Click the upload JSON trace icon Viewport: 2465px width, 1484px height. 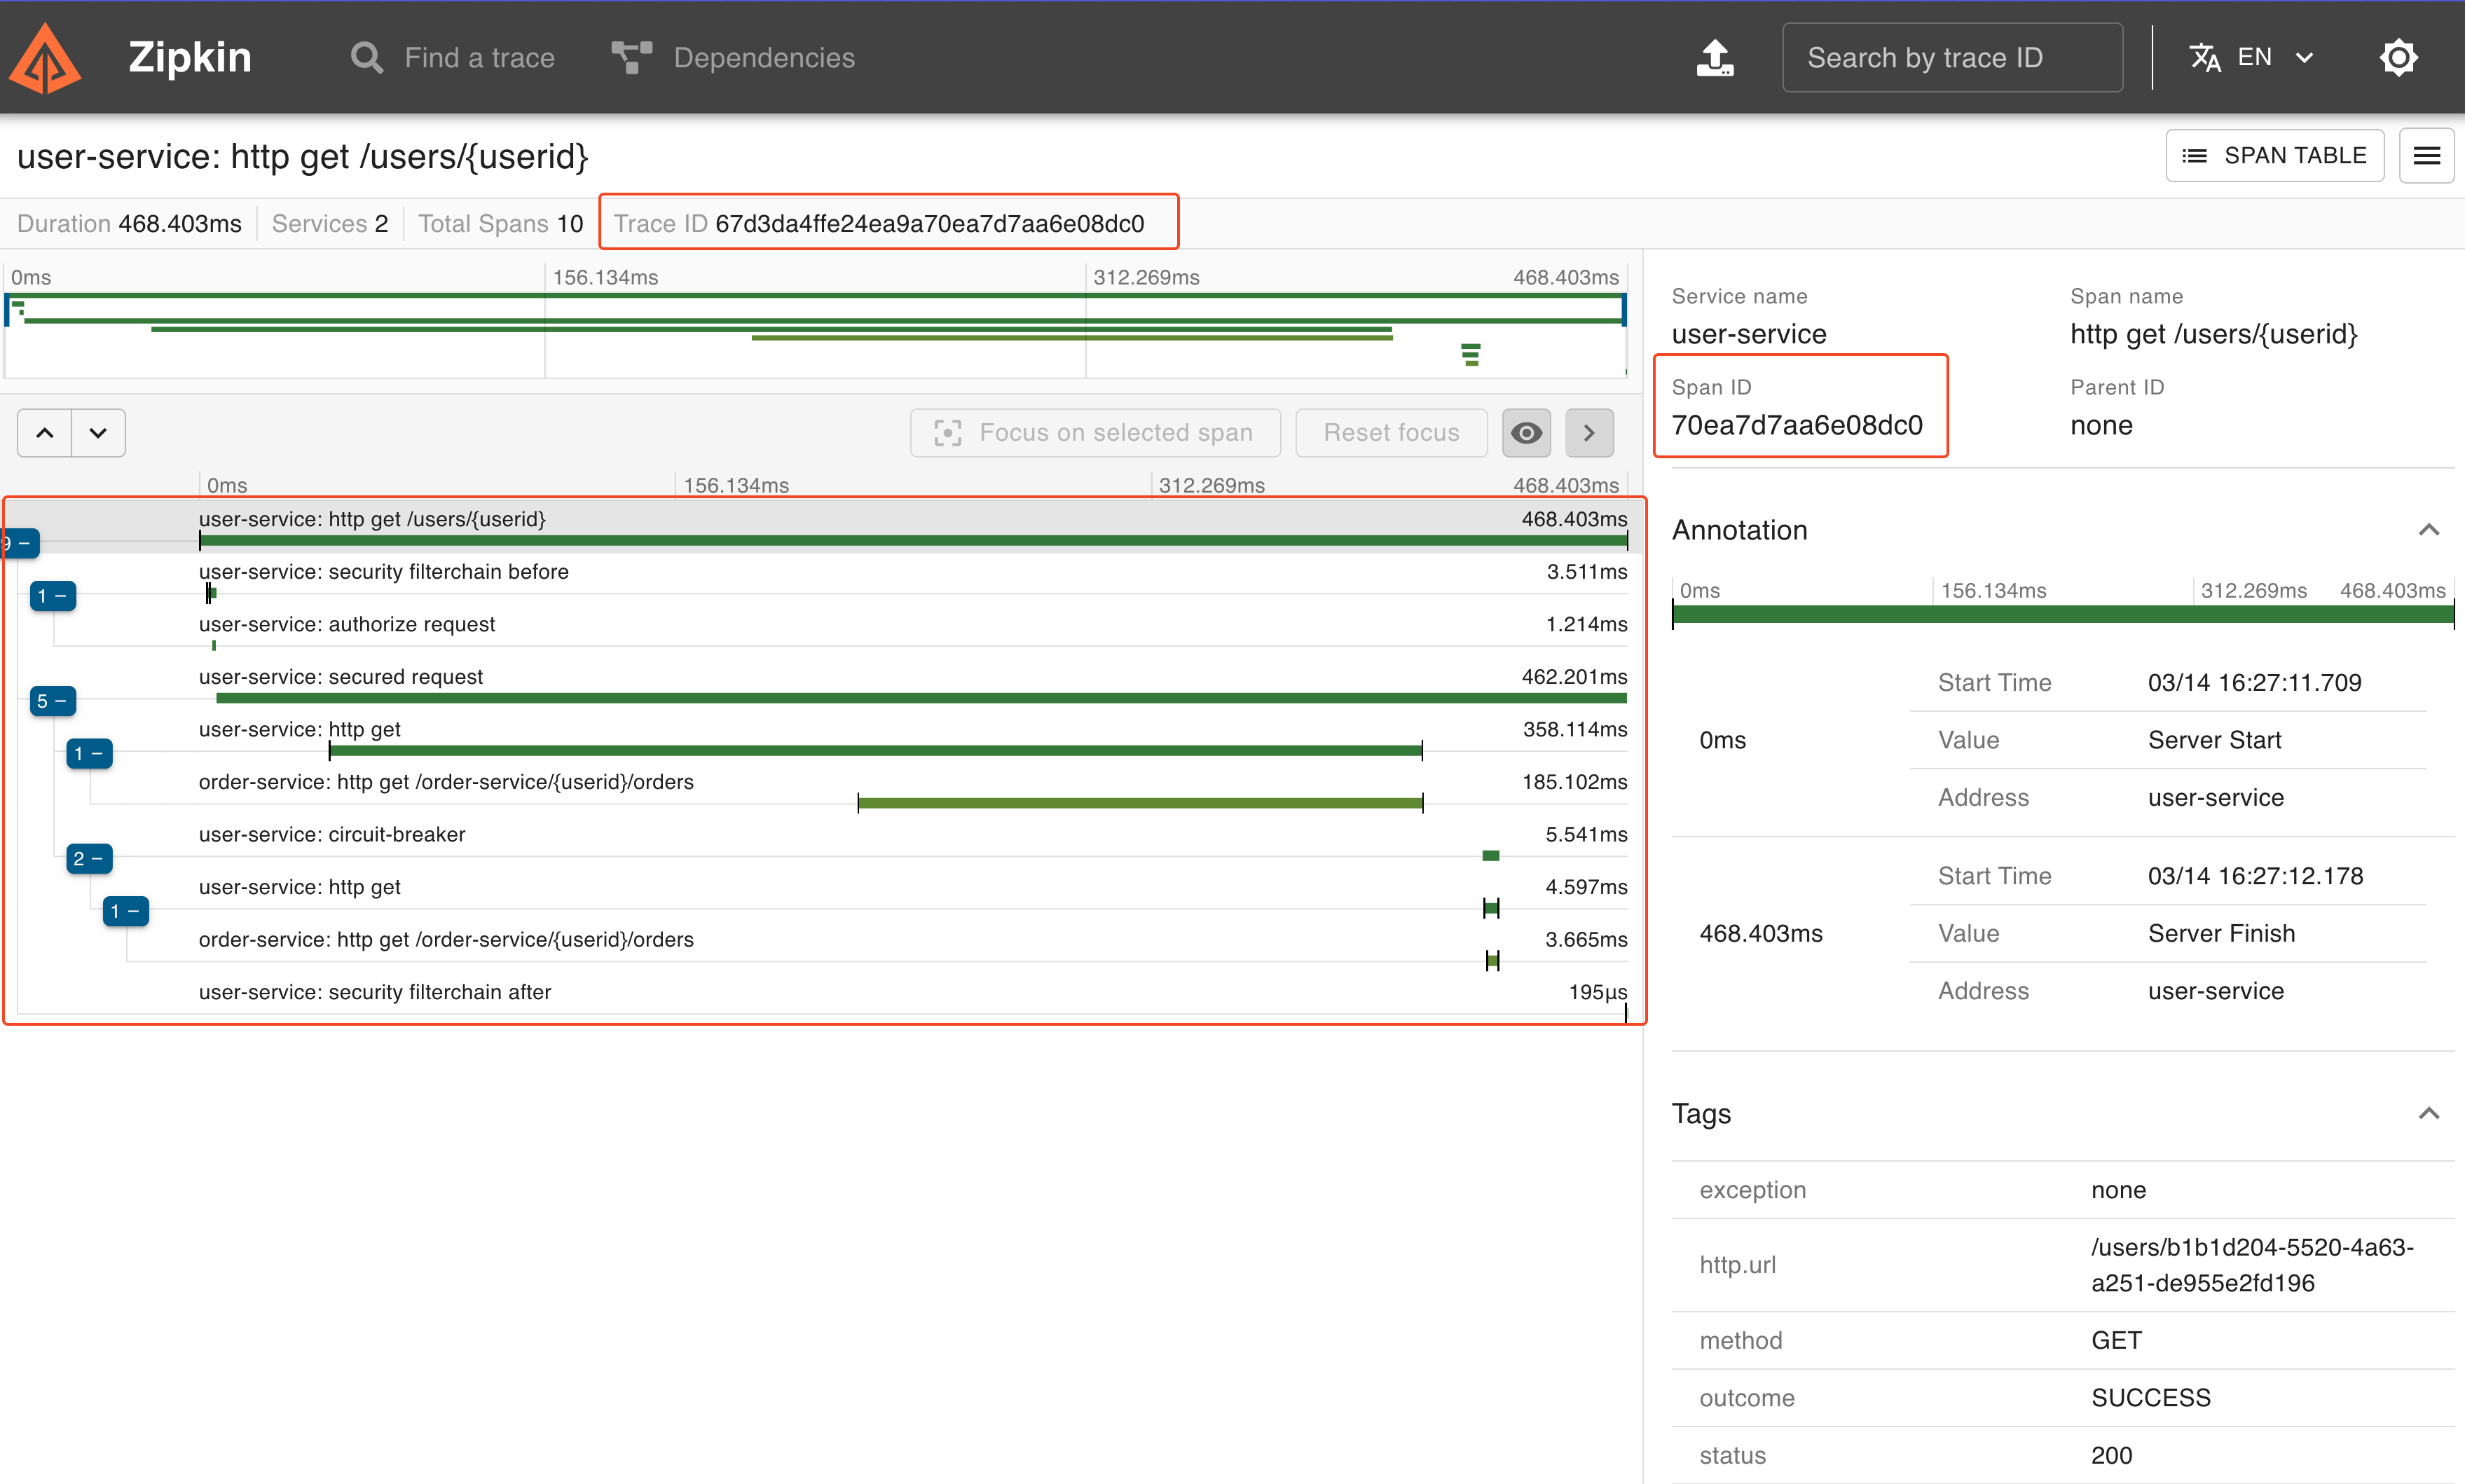coord(1714,58)
